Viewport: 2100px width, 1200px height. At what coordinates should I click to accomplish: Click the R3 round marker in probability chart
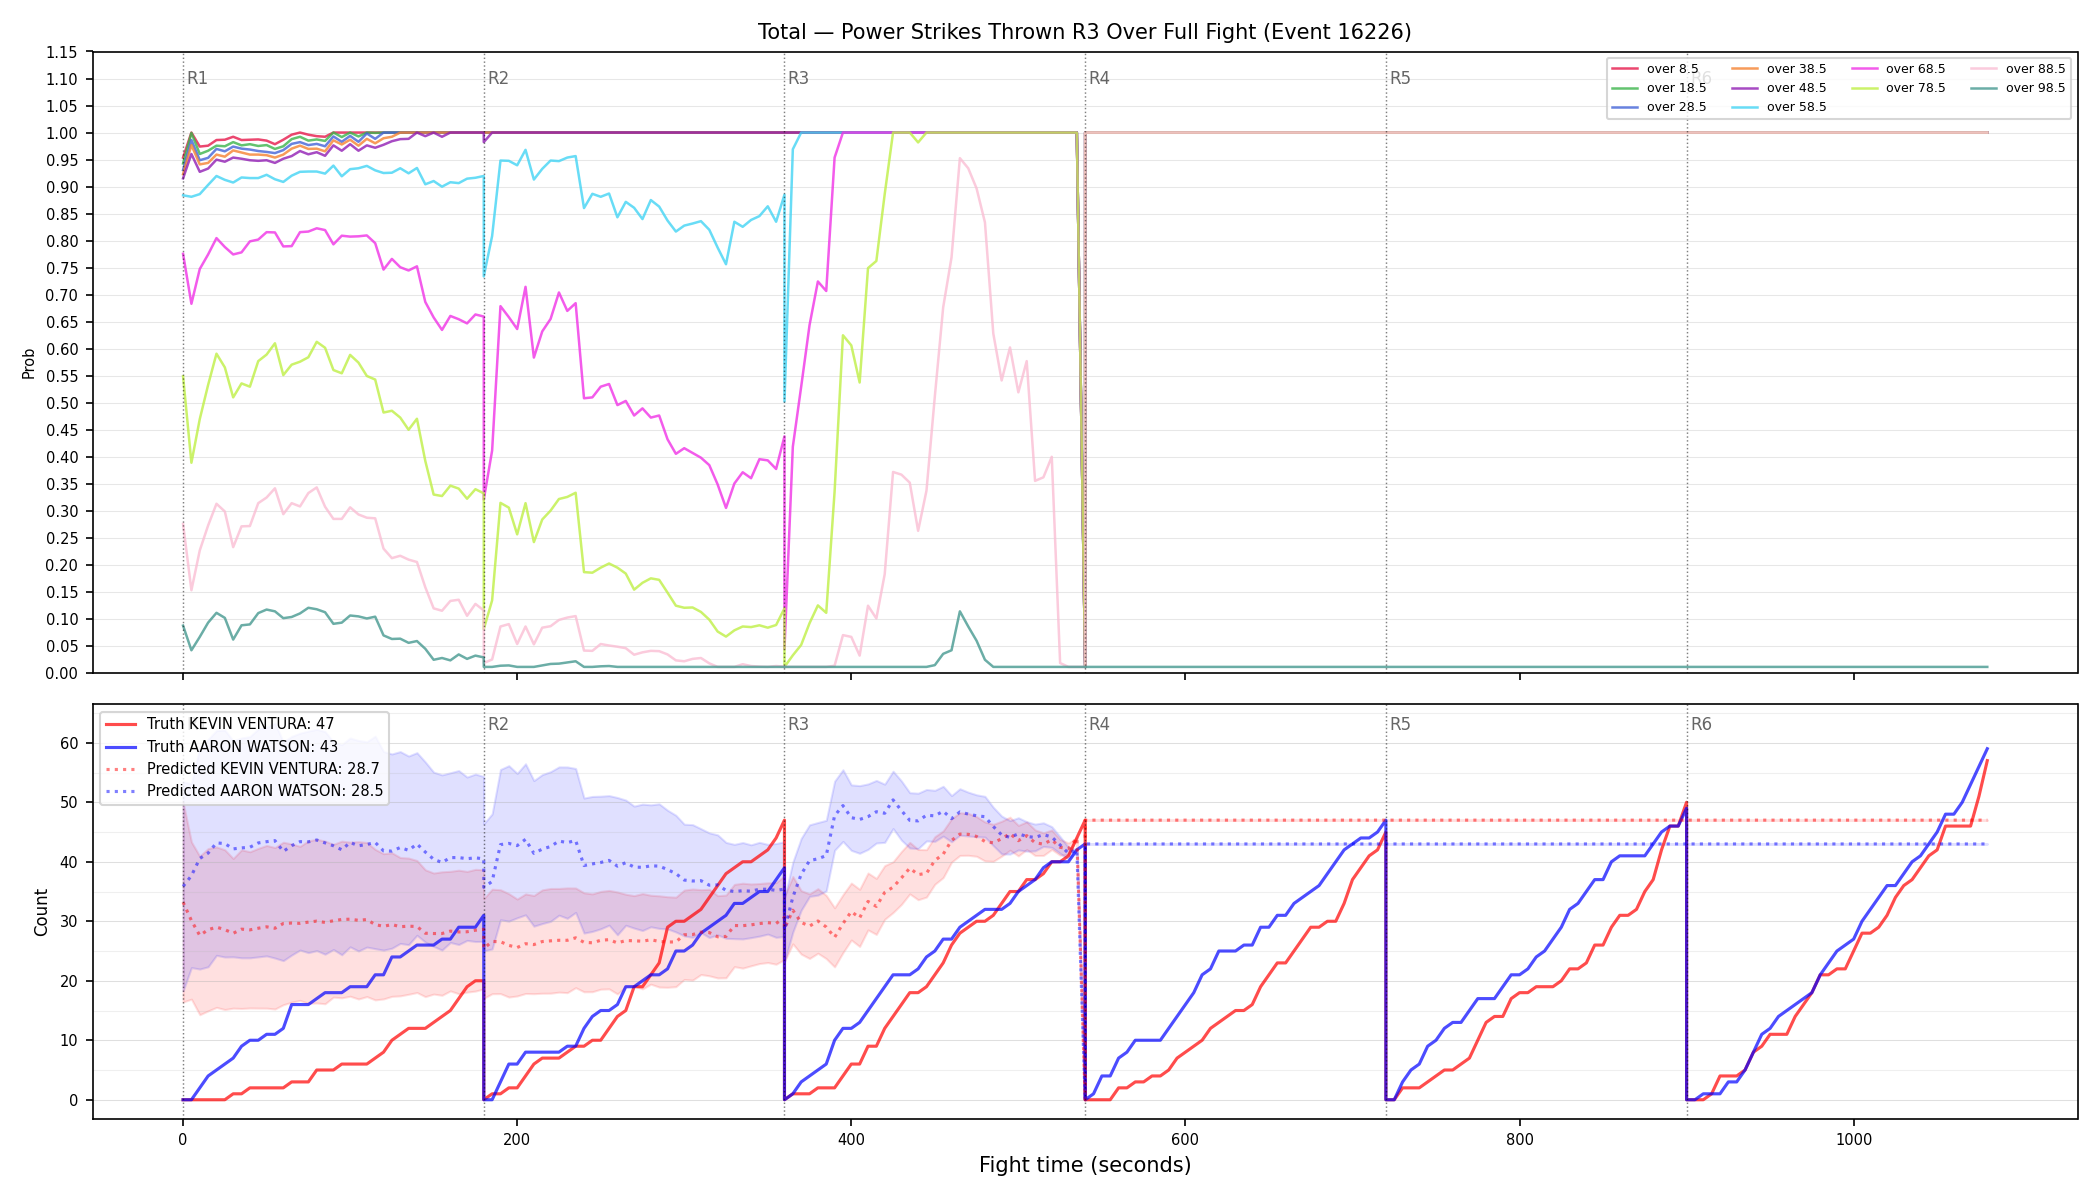click(798, 78)
